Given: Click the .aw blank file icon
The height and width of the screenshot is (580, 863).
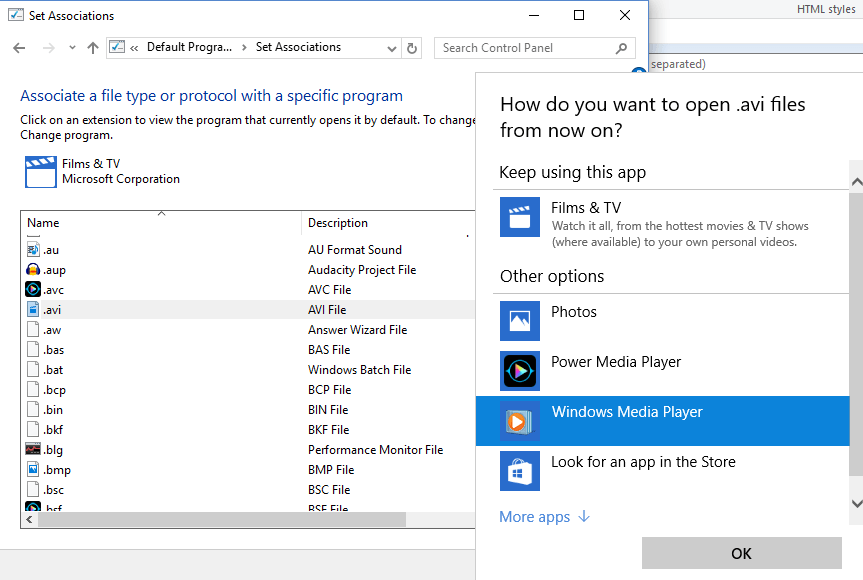Looking at the screenshot, I should (x=33, y=330).
